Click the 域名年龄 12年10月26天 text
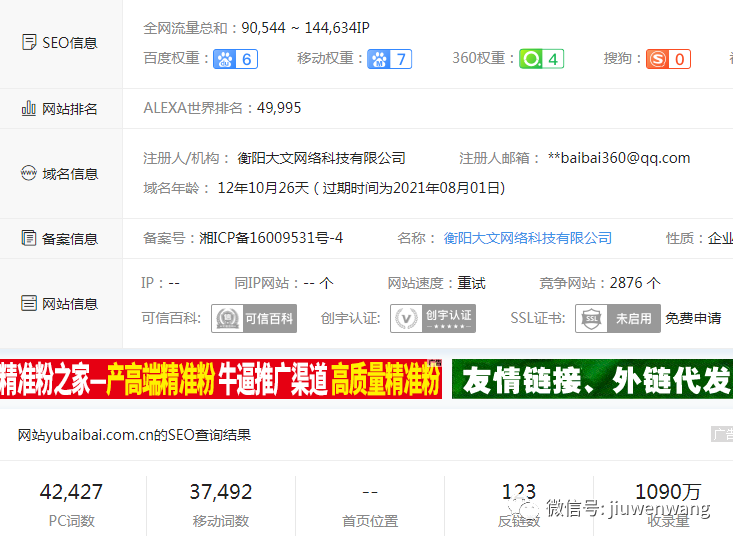The height and width of the screenshot is (542, 733). click(263, 188)
